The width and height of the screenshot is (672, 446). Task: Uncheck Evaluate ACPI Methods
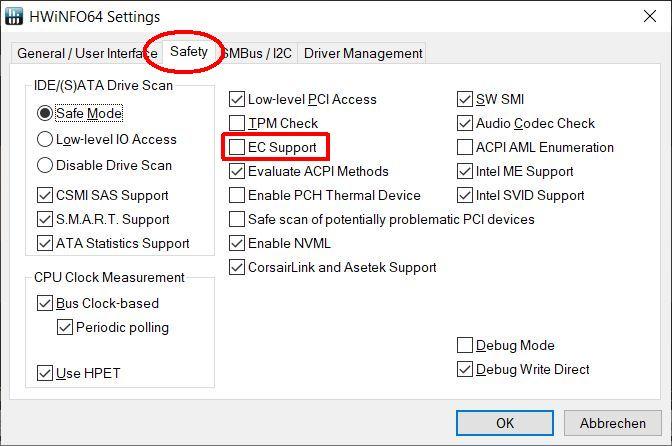coord(237,171)
